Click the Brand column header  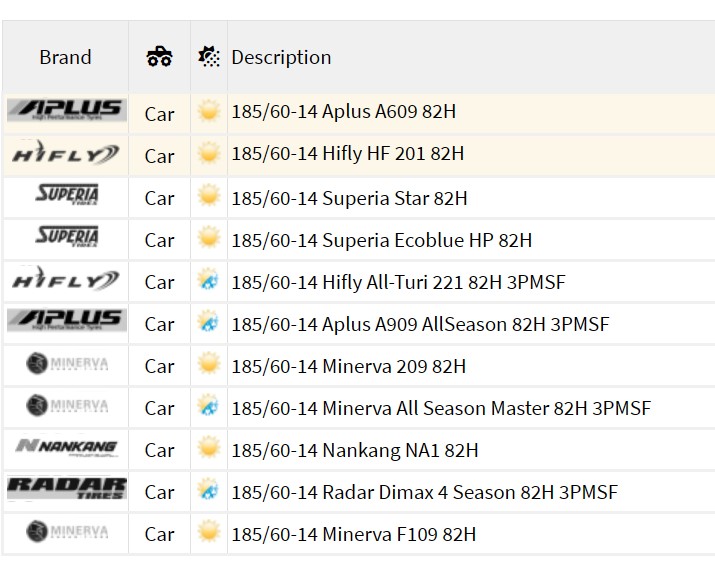pos(65,57)
